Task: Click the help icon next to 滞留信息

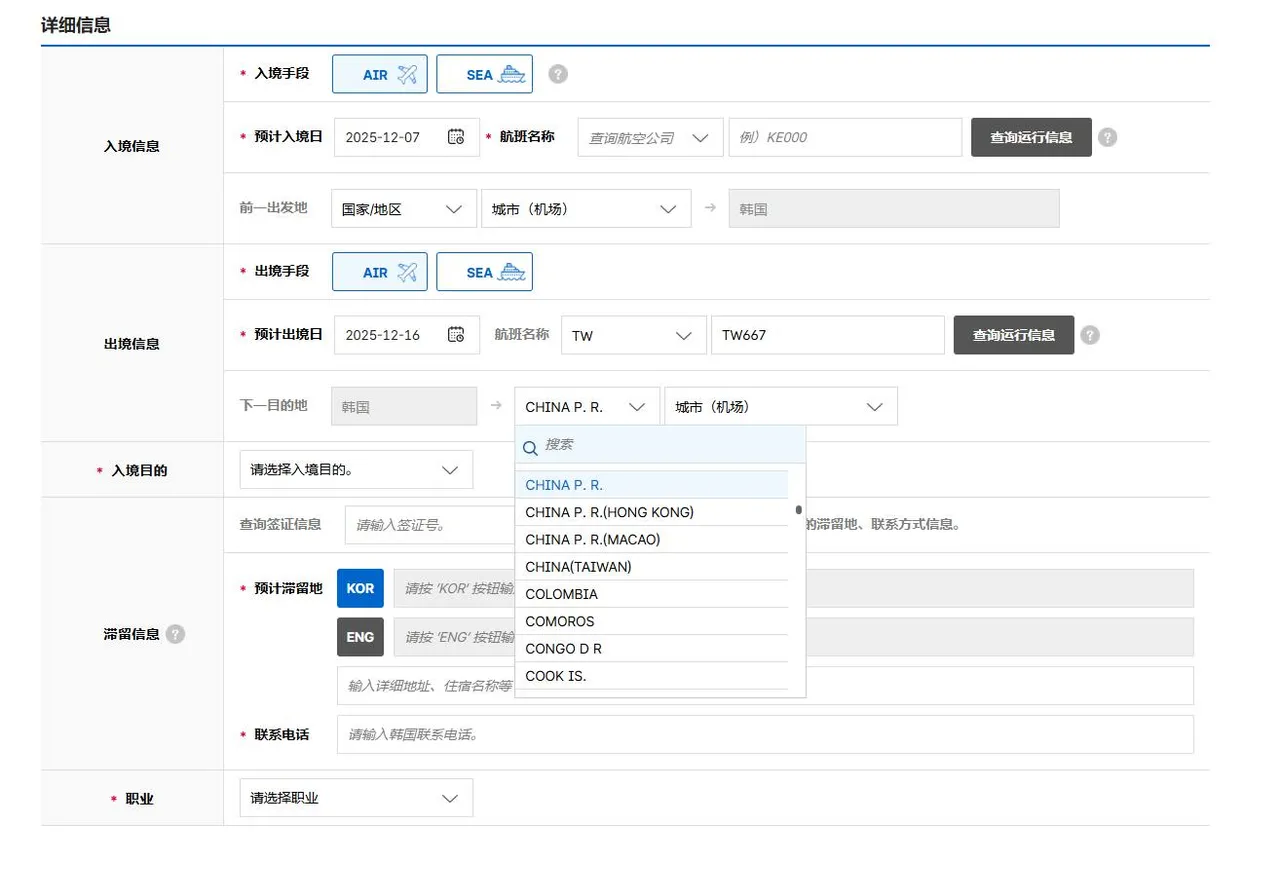Action: [177, 634]
